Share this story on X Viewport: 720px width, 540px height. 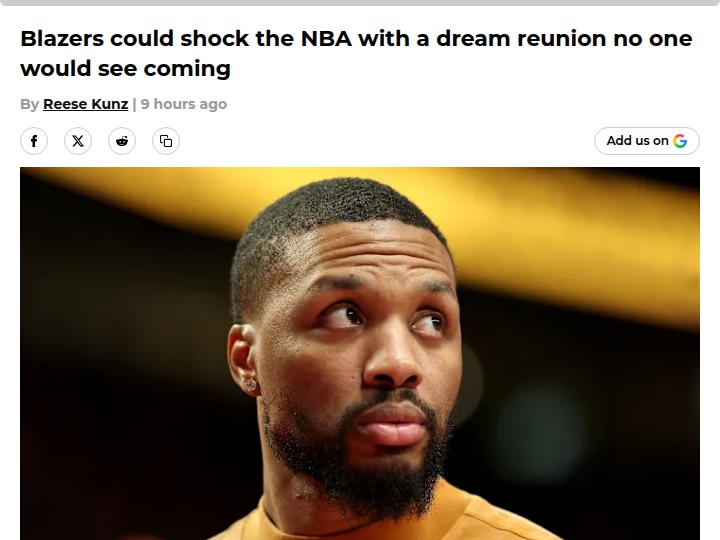(78, 141)
